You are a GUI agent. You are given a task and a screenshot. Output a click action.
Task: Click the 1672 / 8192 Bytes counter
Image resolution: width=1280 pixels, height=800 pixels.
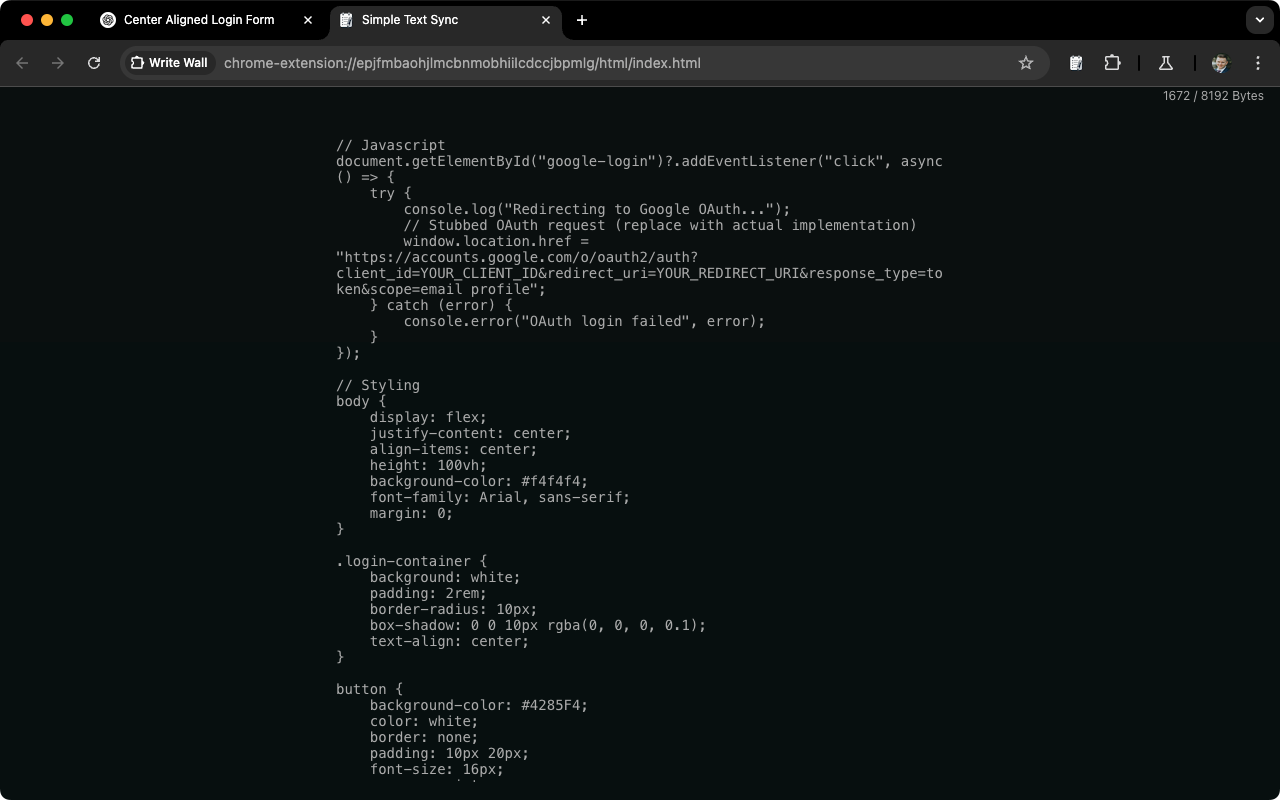pyautogui.click(x=1212, y=96)
